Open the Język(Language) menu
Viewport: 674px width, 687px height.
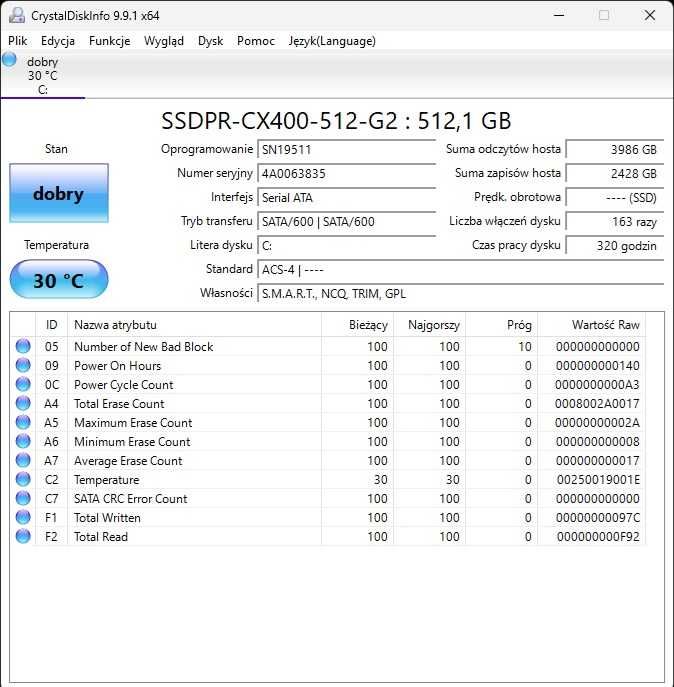tap(332, 41)
